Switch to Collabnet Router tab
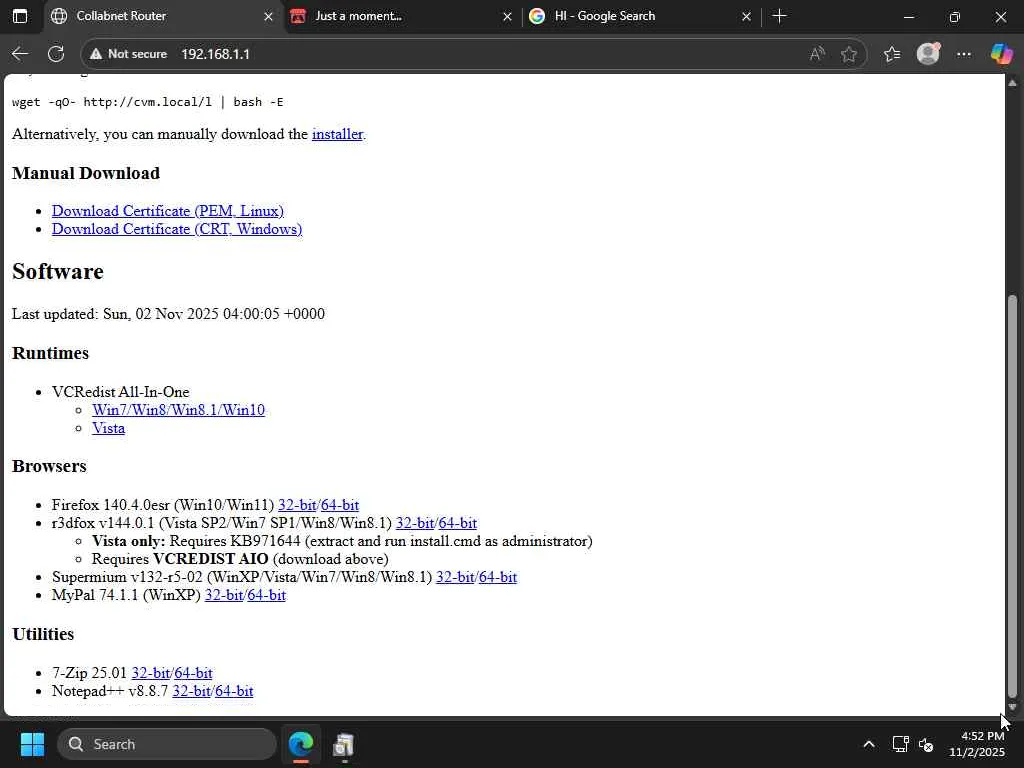The height and width of the screenshot is (768, 1024). point(163,16)
